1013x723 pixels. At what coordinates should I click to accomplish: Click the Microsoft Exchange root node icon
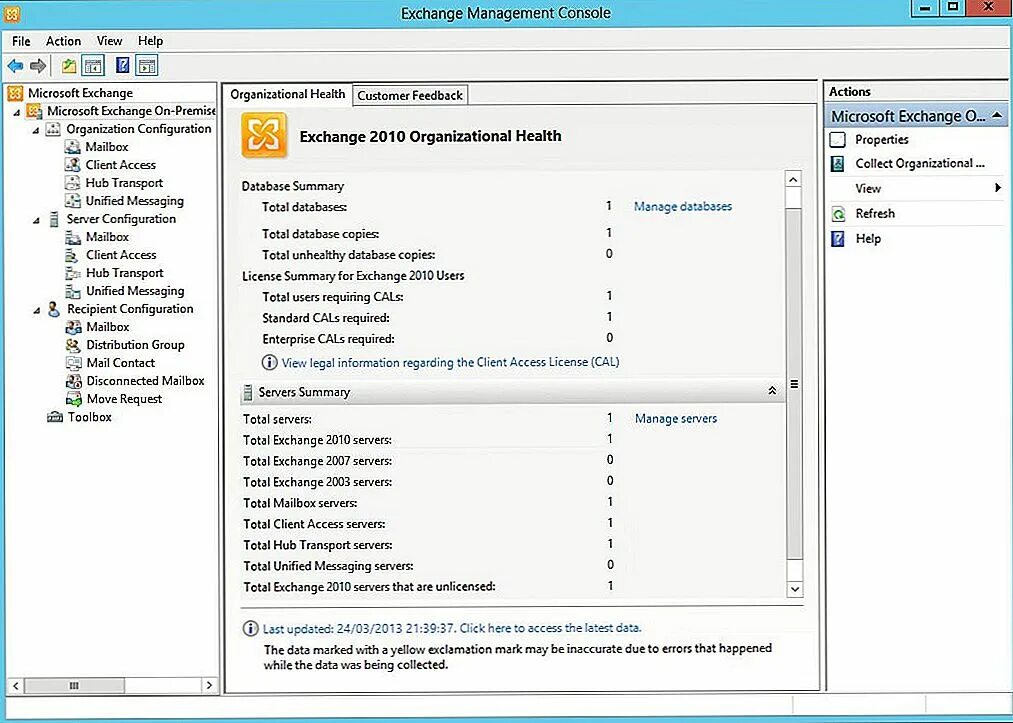(x=16, y=93)
